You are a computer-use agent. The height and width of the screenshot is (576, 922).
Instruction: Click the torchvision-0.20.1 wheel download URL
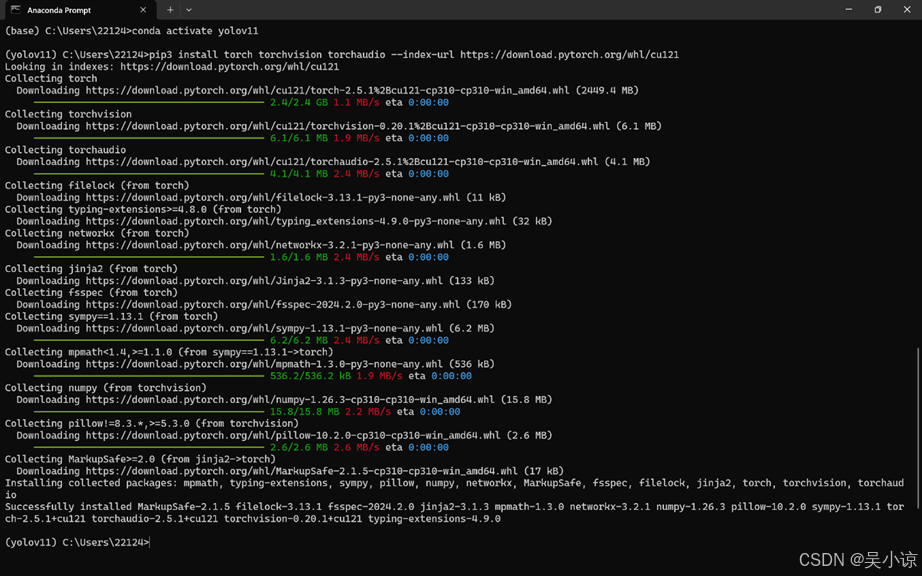point(348,126)
